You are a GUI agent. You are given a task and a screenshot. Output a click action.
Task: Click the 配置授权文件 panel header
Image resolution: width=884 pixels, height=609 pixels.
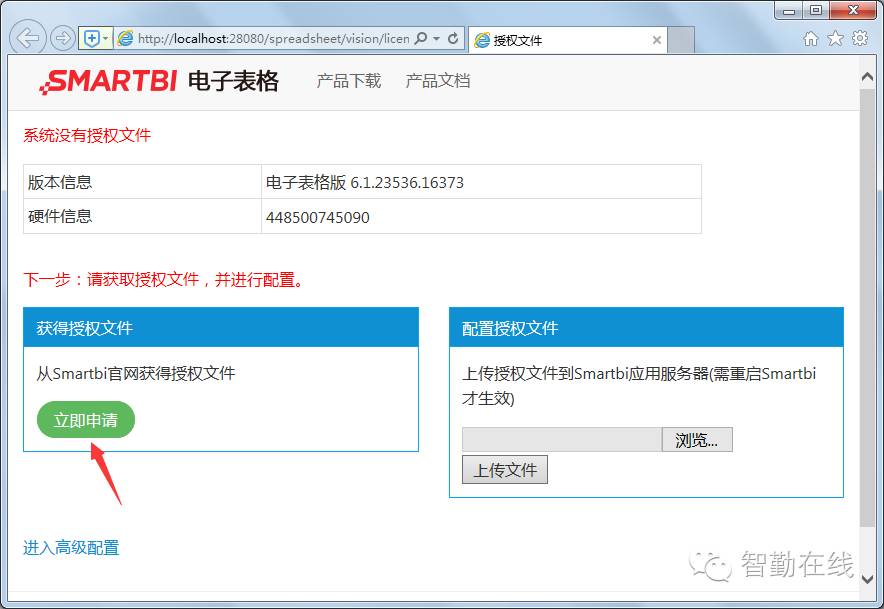click(646, 328)
